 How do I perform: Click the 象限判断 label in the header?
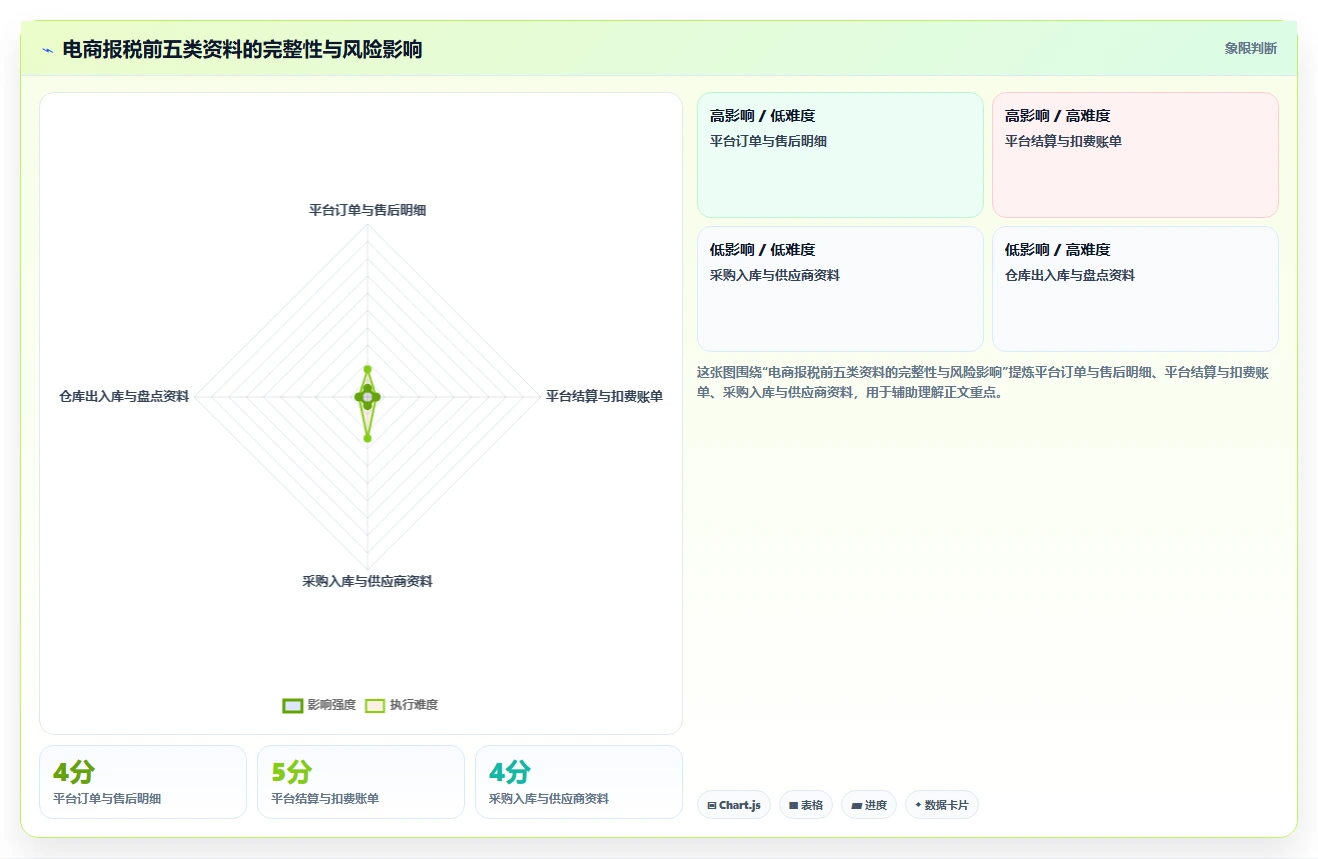pos(1251,48)
